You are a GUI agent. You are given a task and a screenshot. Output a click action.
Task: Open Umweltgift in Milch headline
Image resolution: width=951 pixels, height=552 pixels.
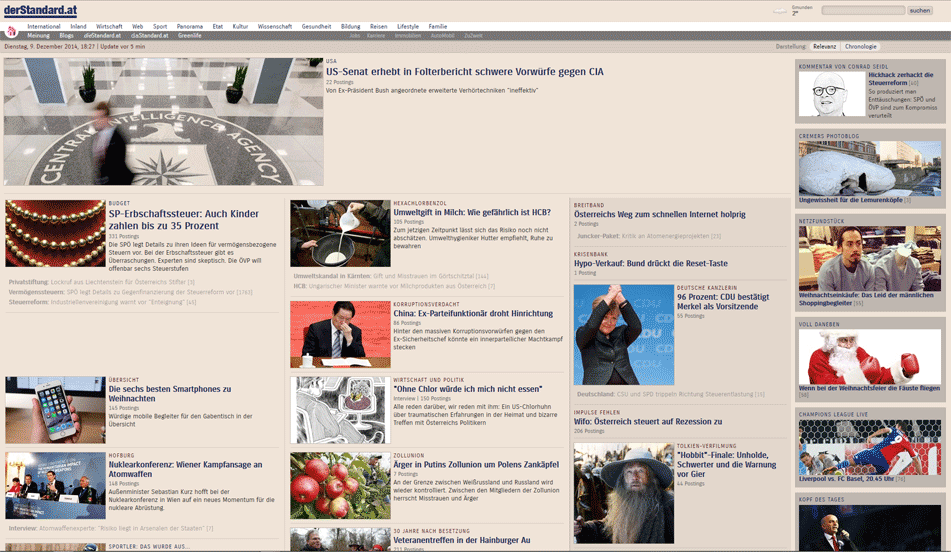(472, 212)
